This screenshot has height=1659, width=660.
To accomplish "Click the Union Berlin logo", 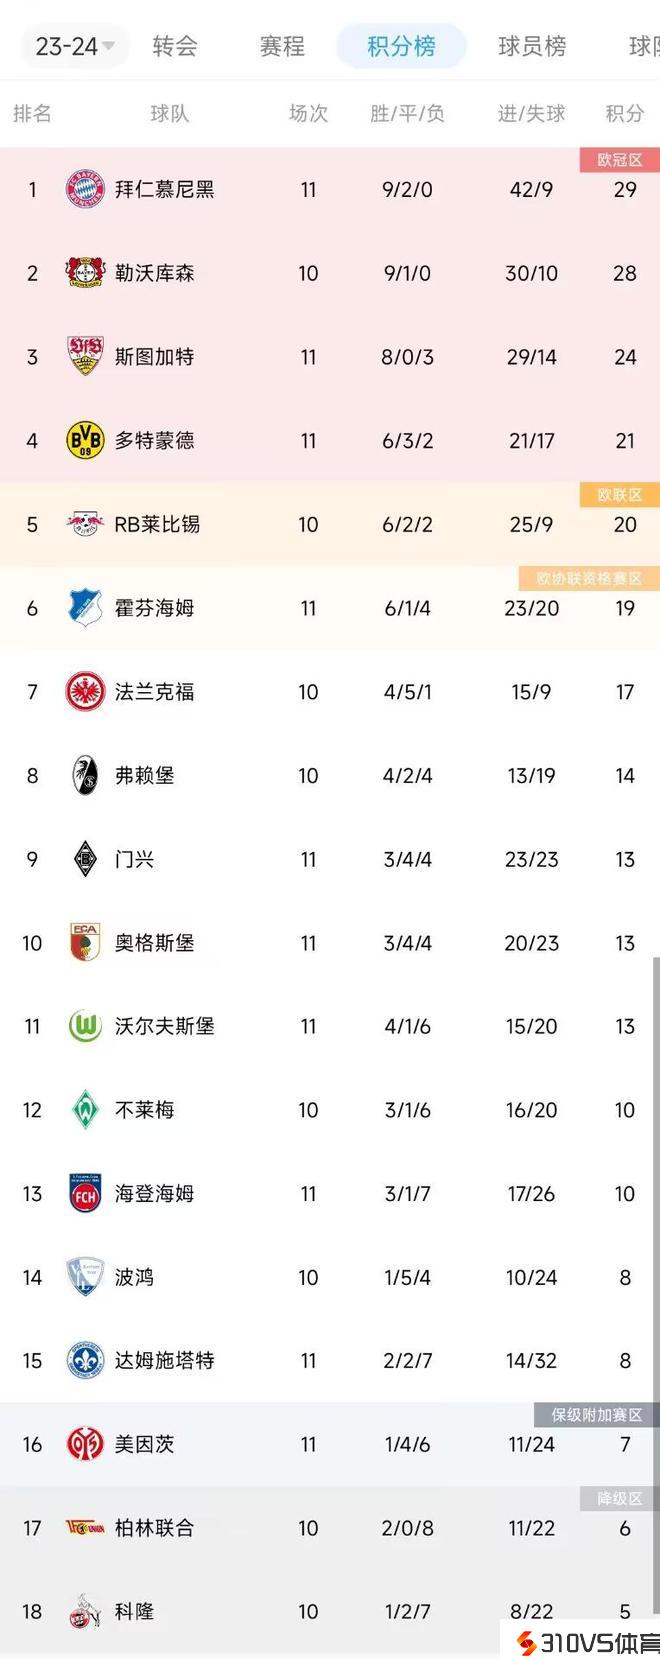I will click(85, 1528).
